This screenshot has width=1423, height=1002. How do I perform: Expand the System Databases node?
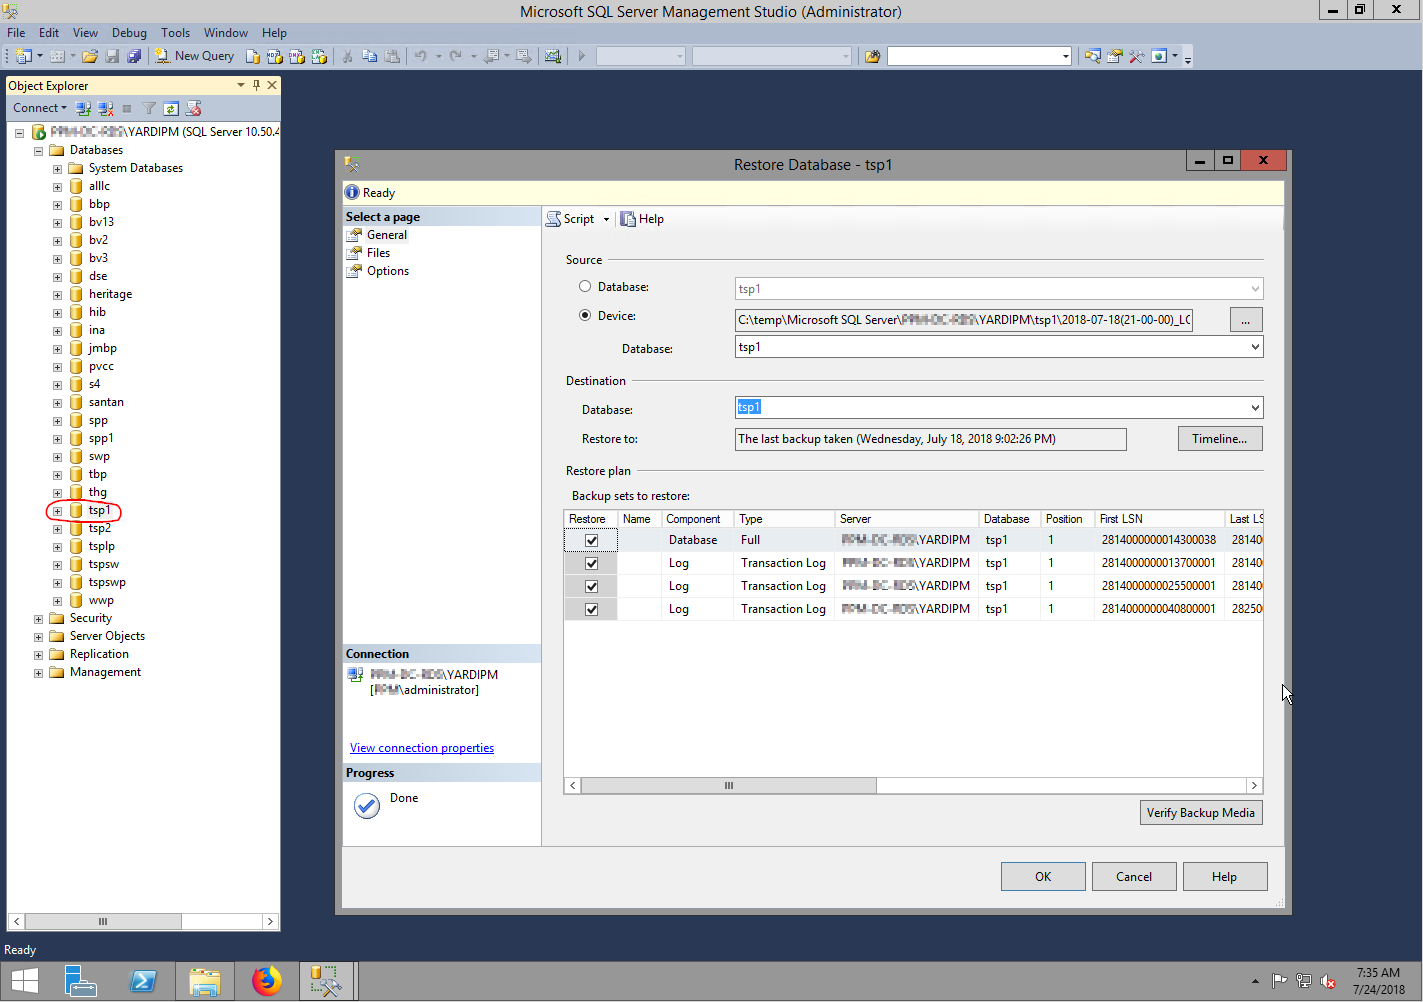(57, 169)
